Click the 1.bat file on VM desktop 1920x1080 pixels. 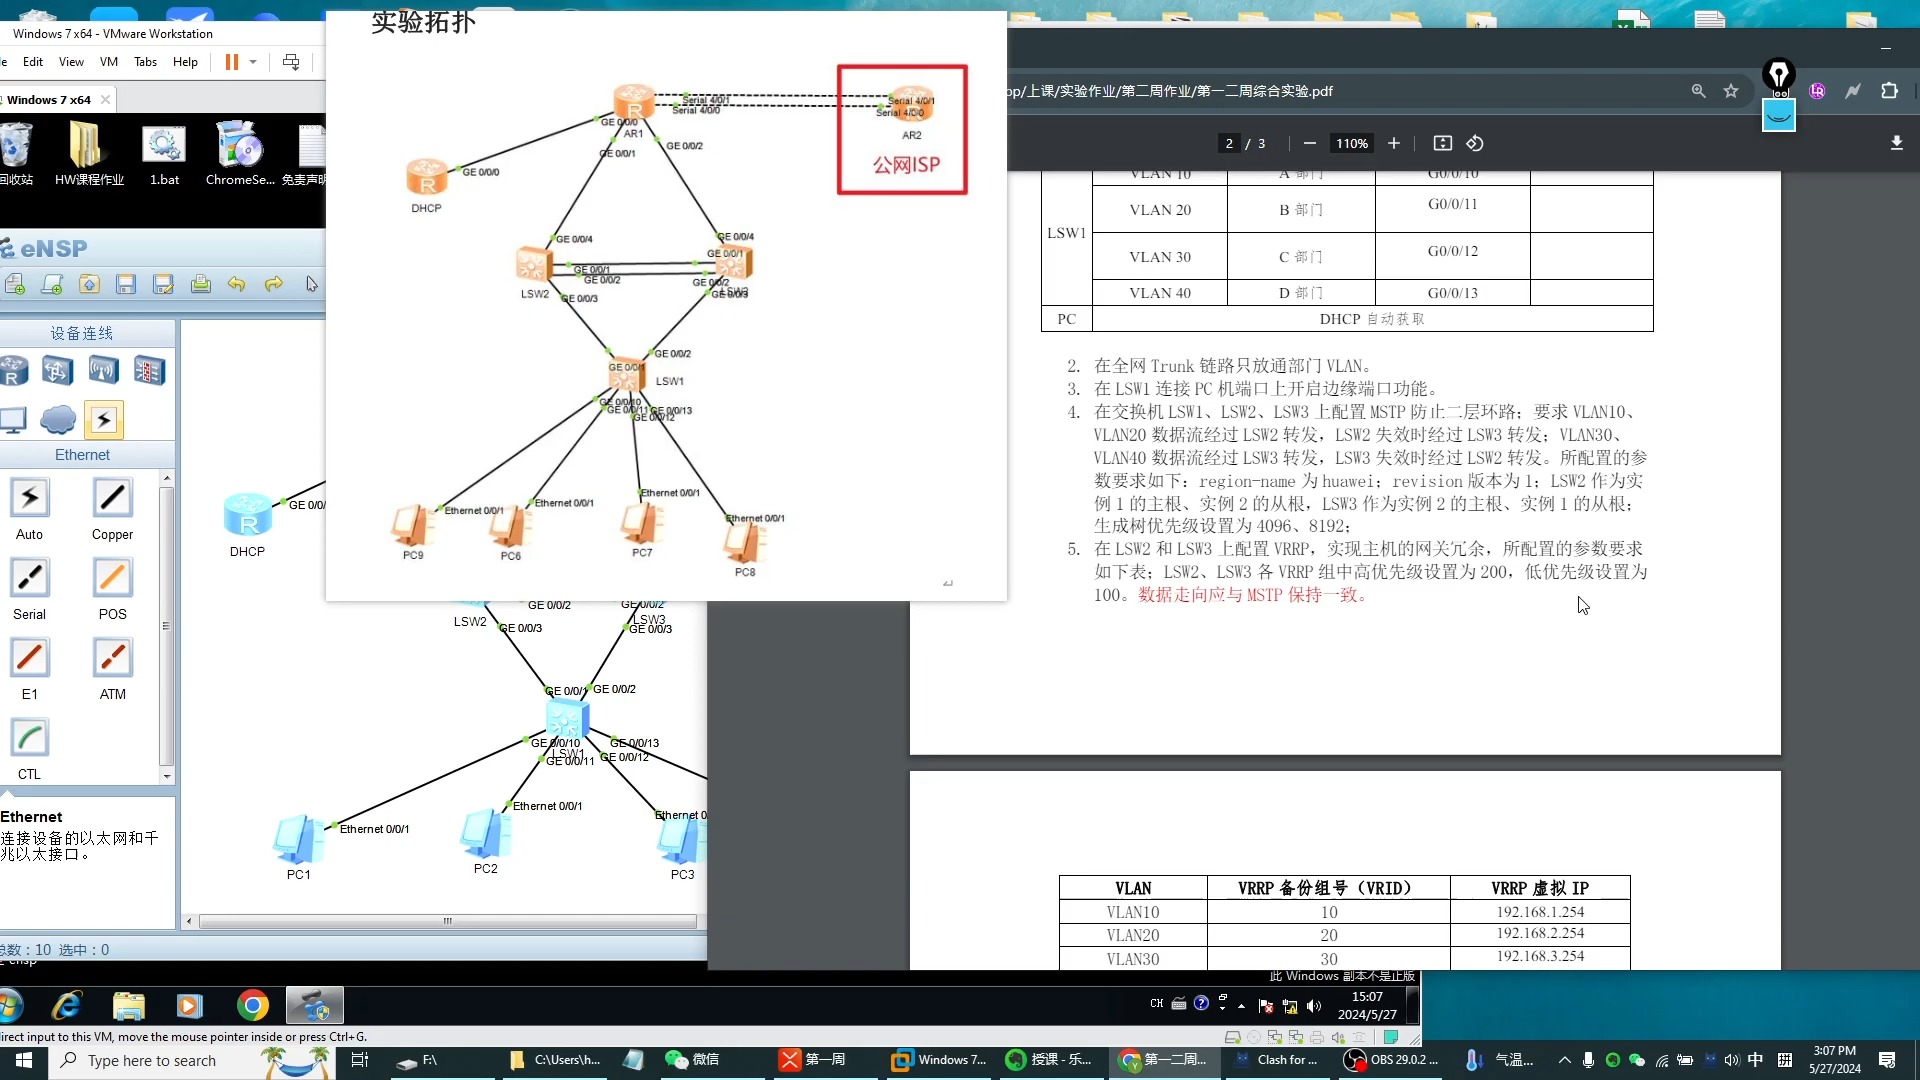164,153
